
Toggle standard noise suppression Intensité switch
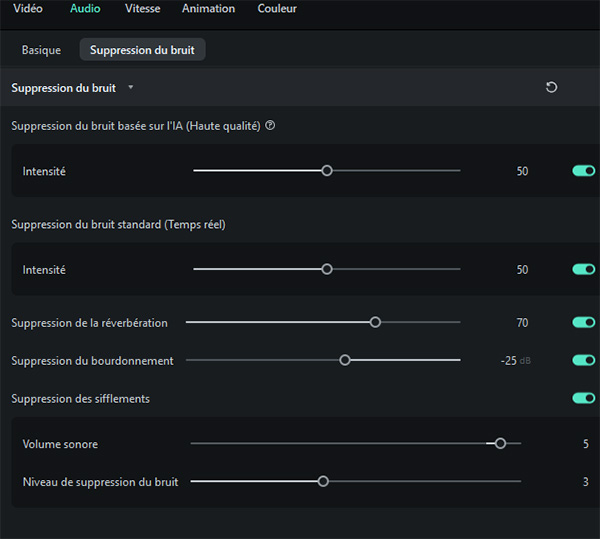pos(583,269)
